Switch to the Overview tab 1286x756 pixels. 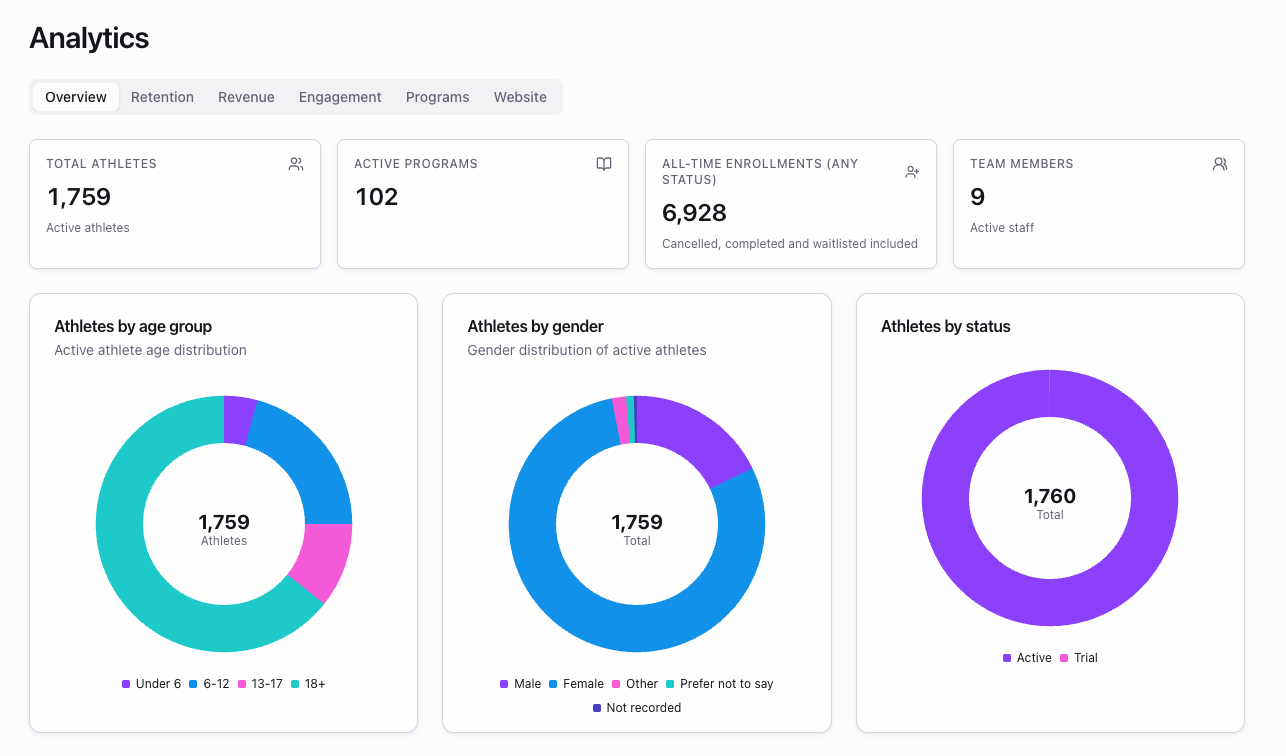(x=76, y=97)
